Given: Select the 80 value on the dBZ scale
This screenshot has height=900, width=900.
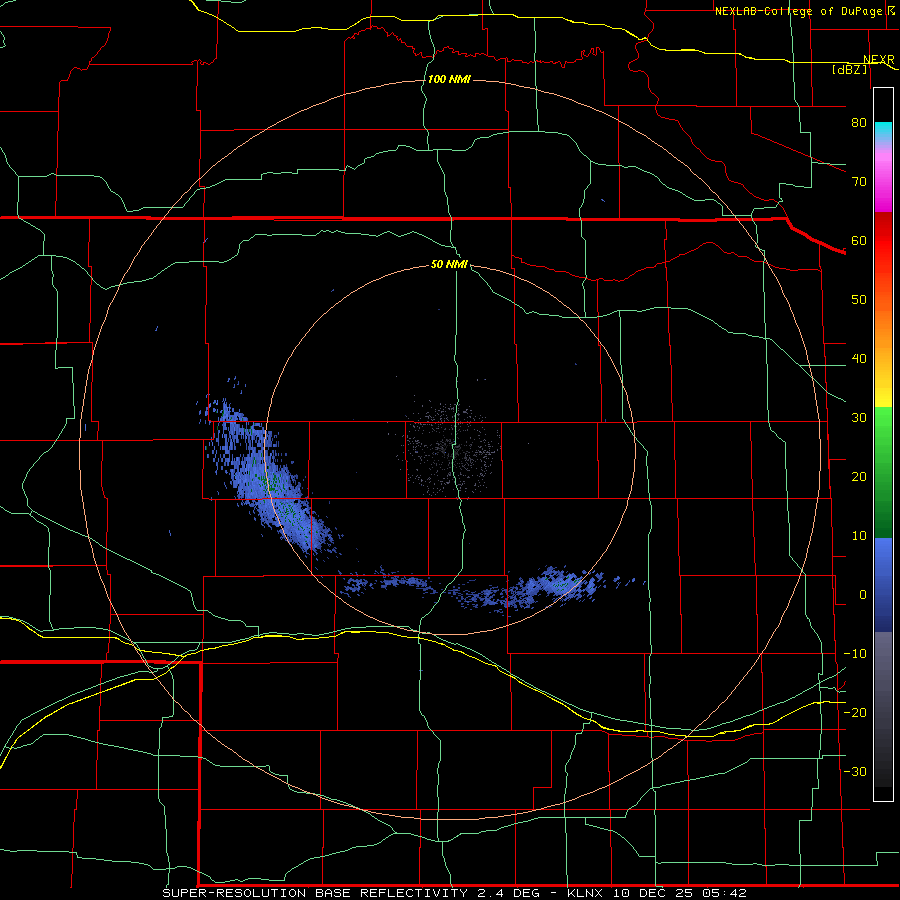Looking at the screenshot, I should [x=859, y=123].
